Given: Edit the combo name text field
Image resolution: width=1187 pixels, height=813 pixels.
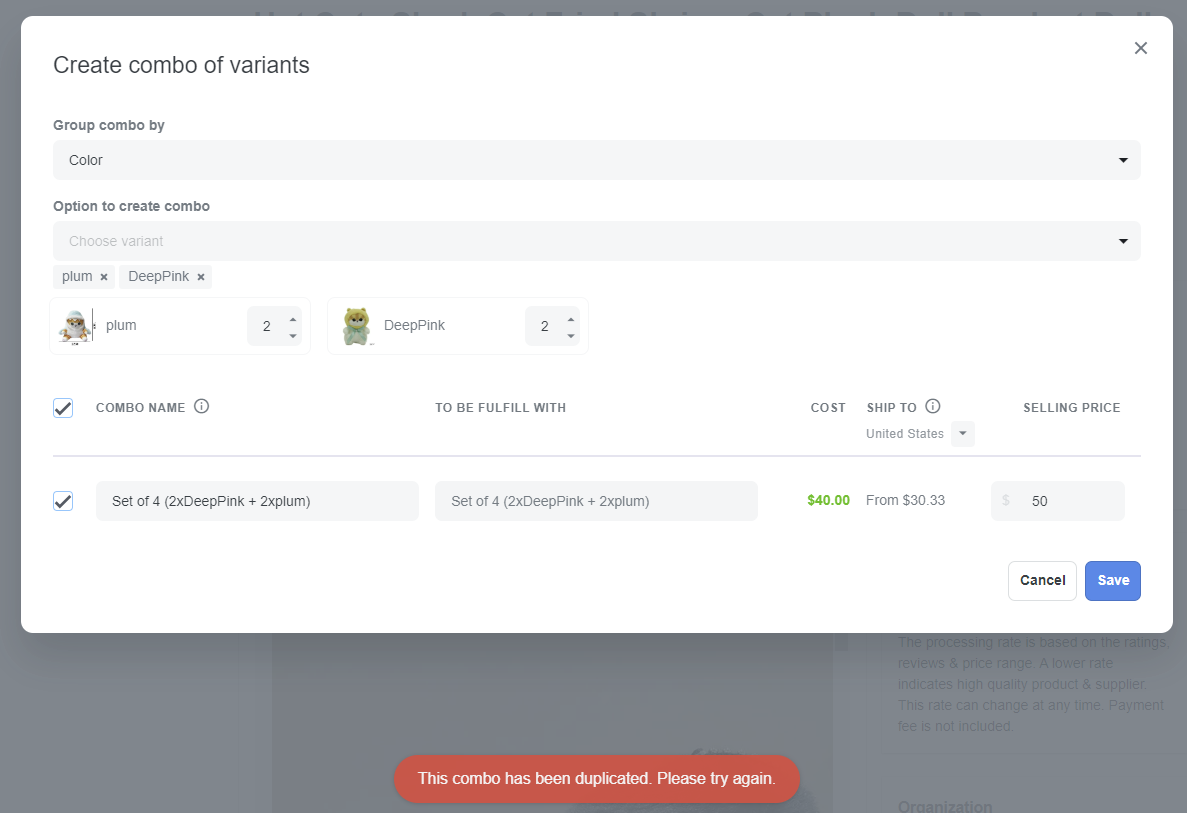Looking at the screenshot, I should pyautogui.click(x=257, y=501).
